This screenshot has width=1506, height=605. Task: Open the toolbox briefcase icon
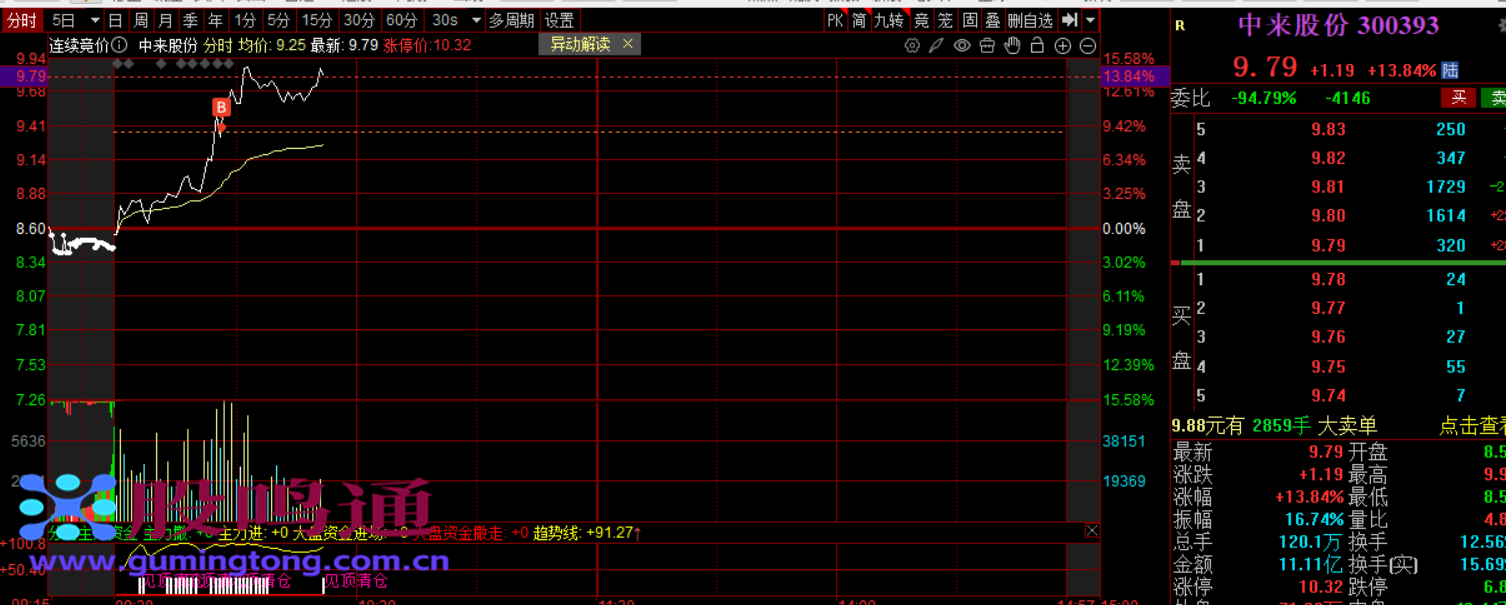pos(987,45)
